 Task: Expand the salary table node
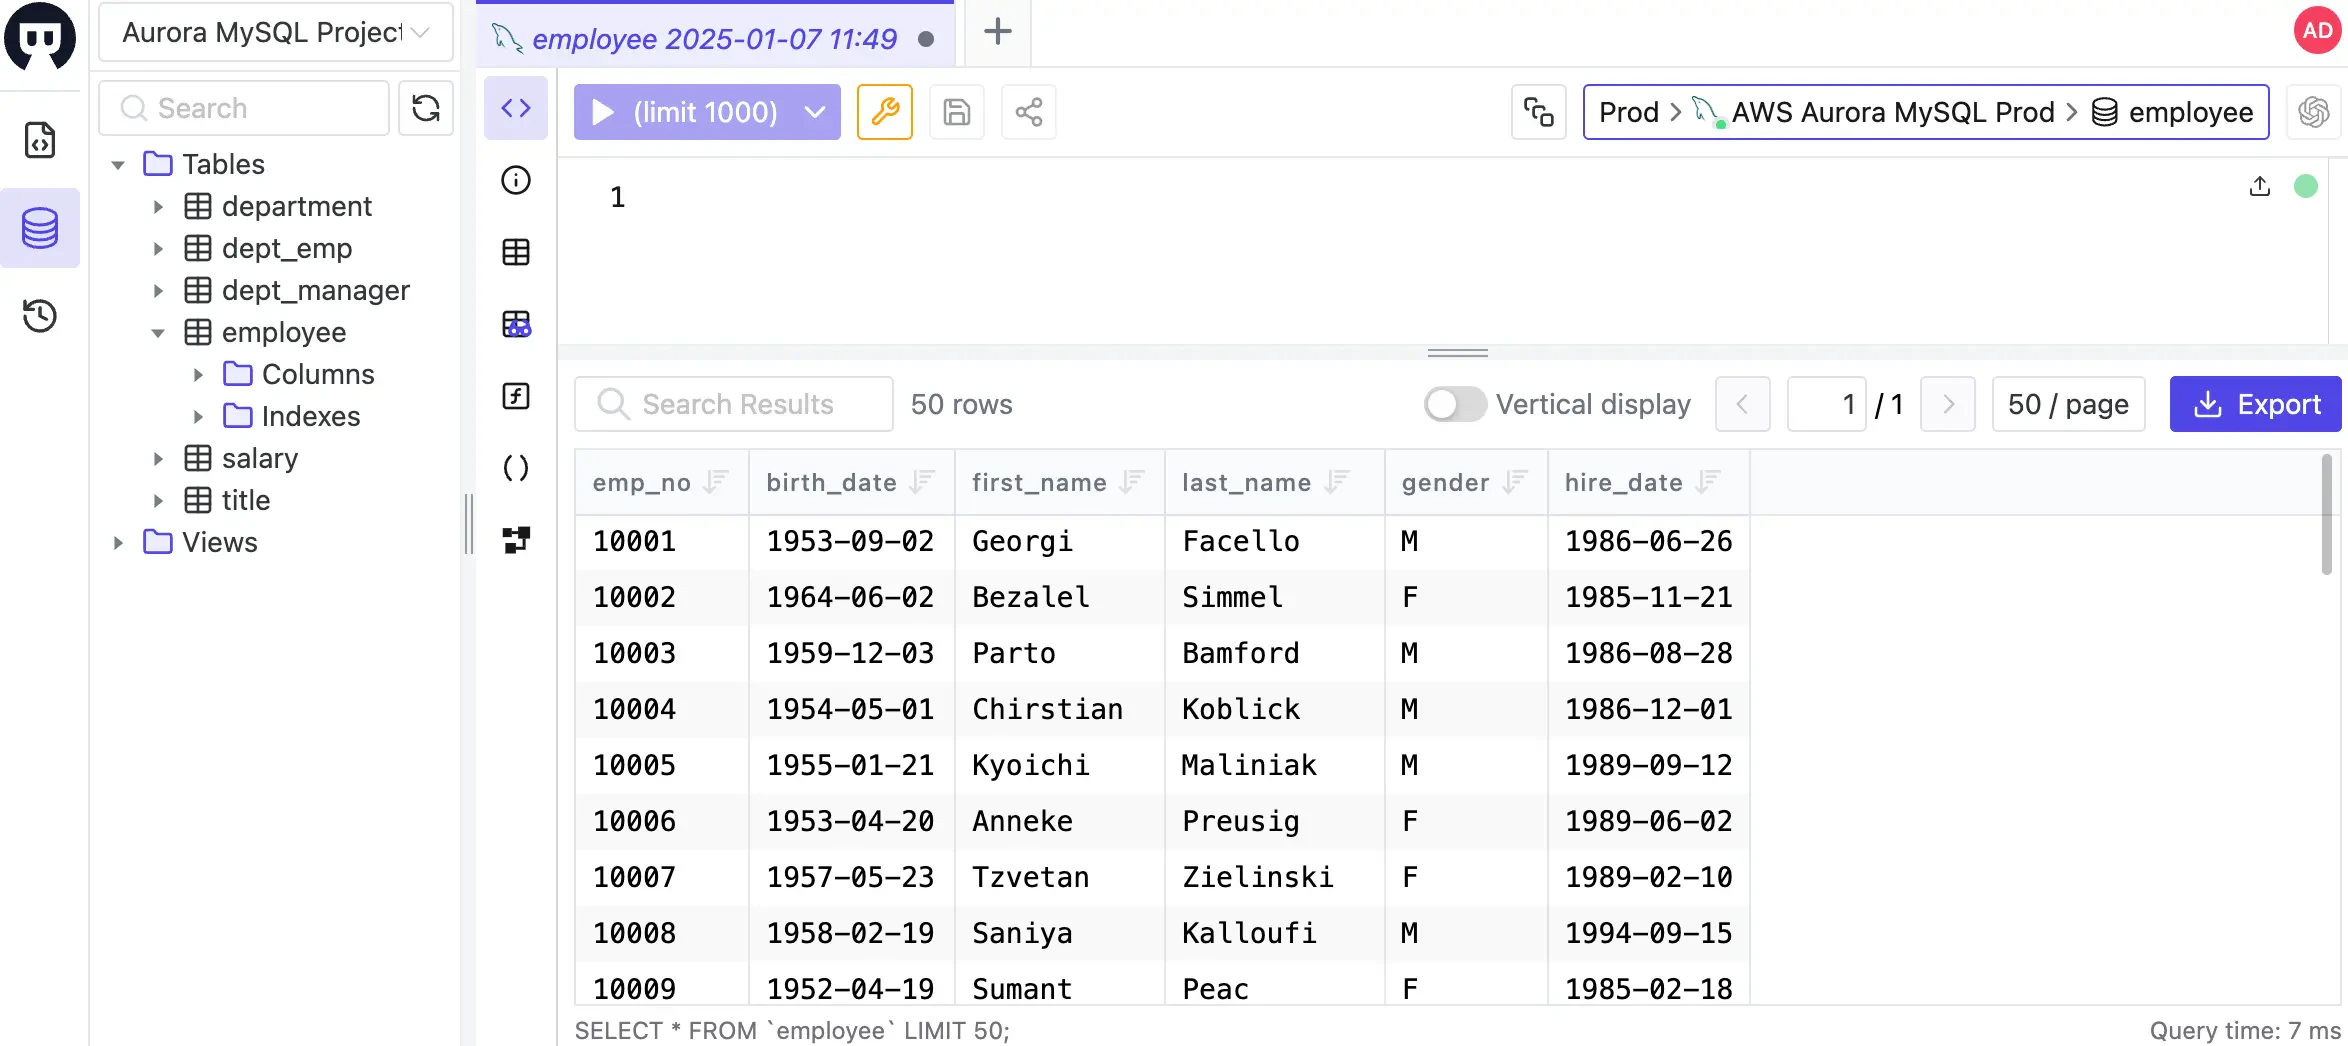(x=158, y=458)
